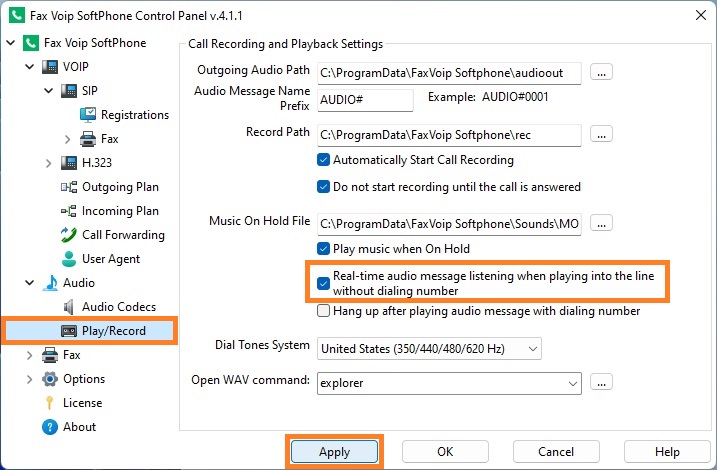Collapse the VOIP tree node
The height and width of the screenshot is (470, 717).
tap(30, 67)
